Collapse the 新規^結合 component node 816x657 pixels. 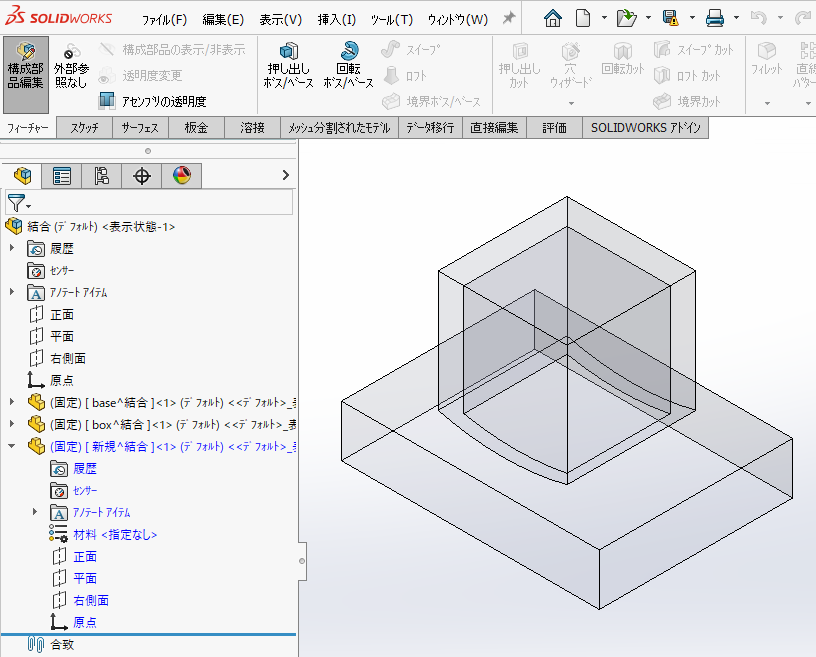[11, 446]
